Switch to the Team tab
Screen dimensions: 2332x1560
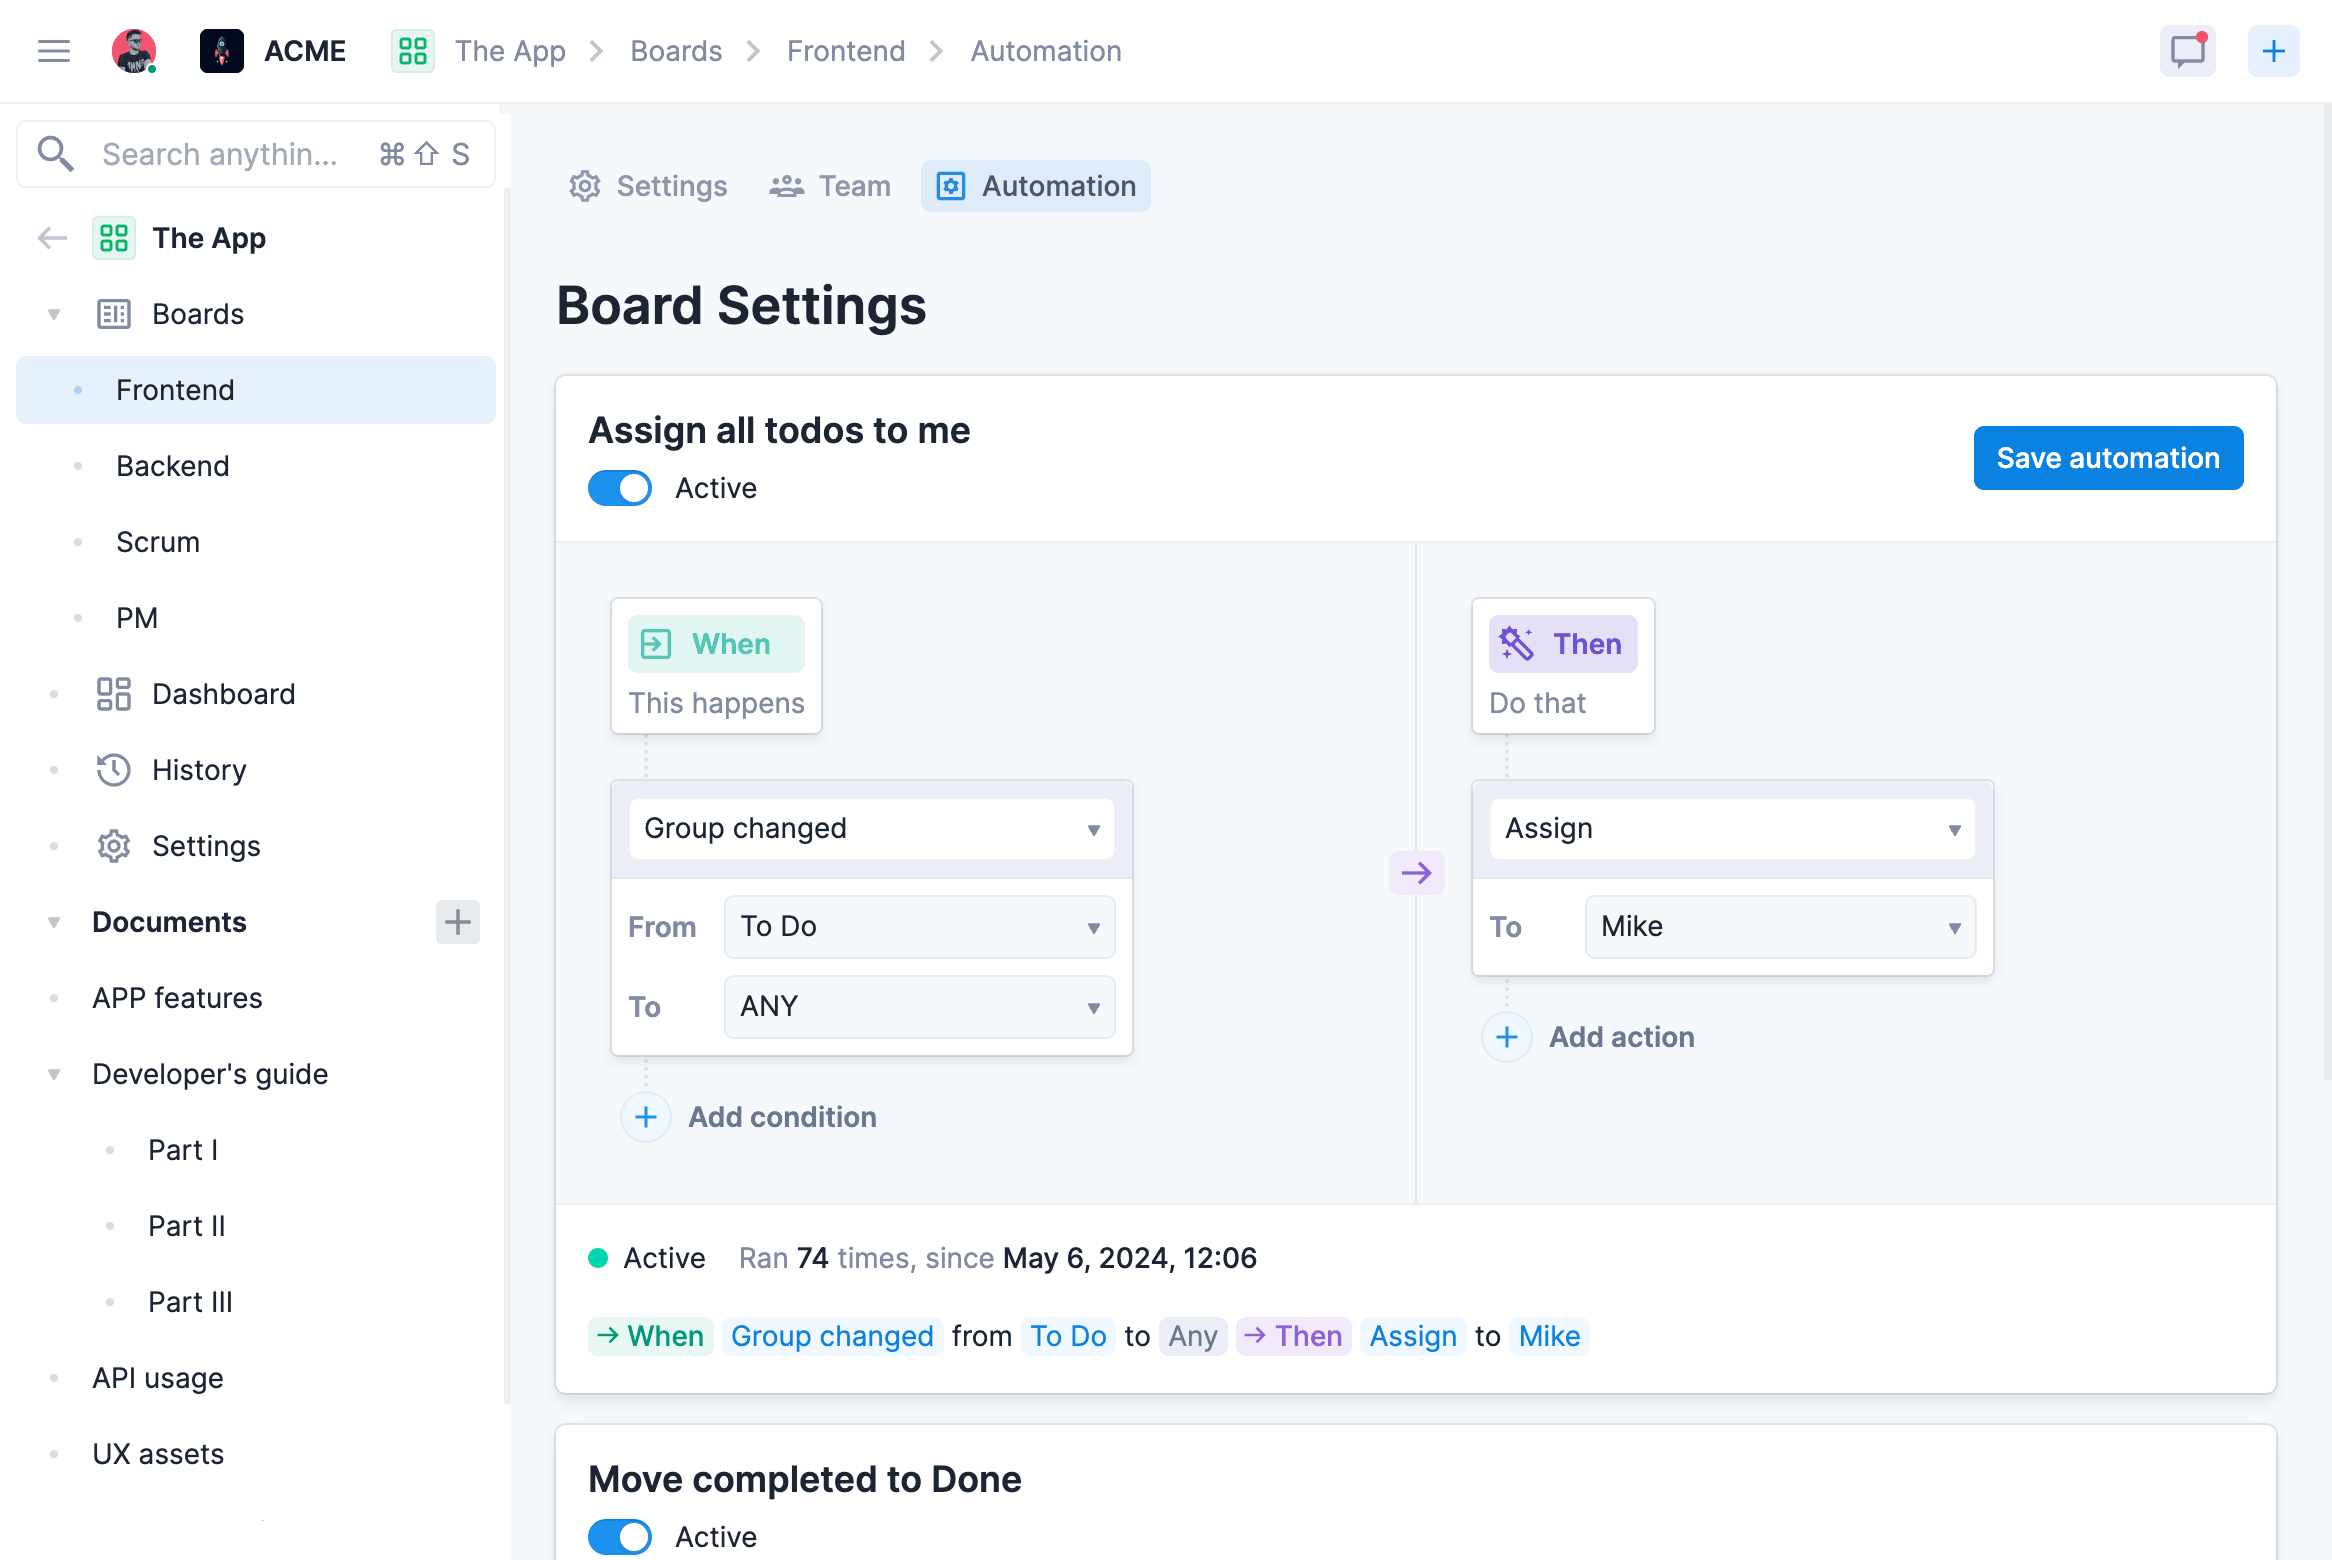830,186
